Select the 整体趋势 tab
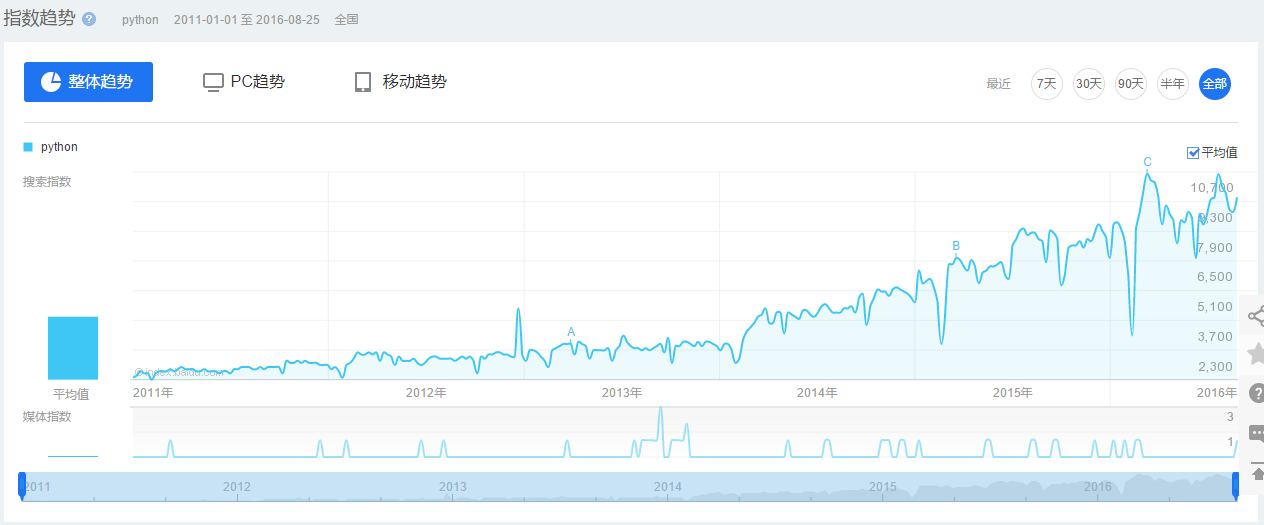Screen dimensions: 1264x525 coord(88,82)
